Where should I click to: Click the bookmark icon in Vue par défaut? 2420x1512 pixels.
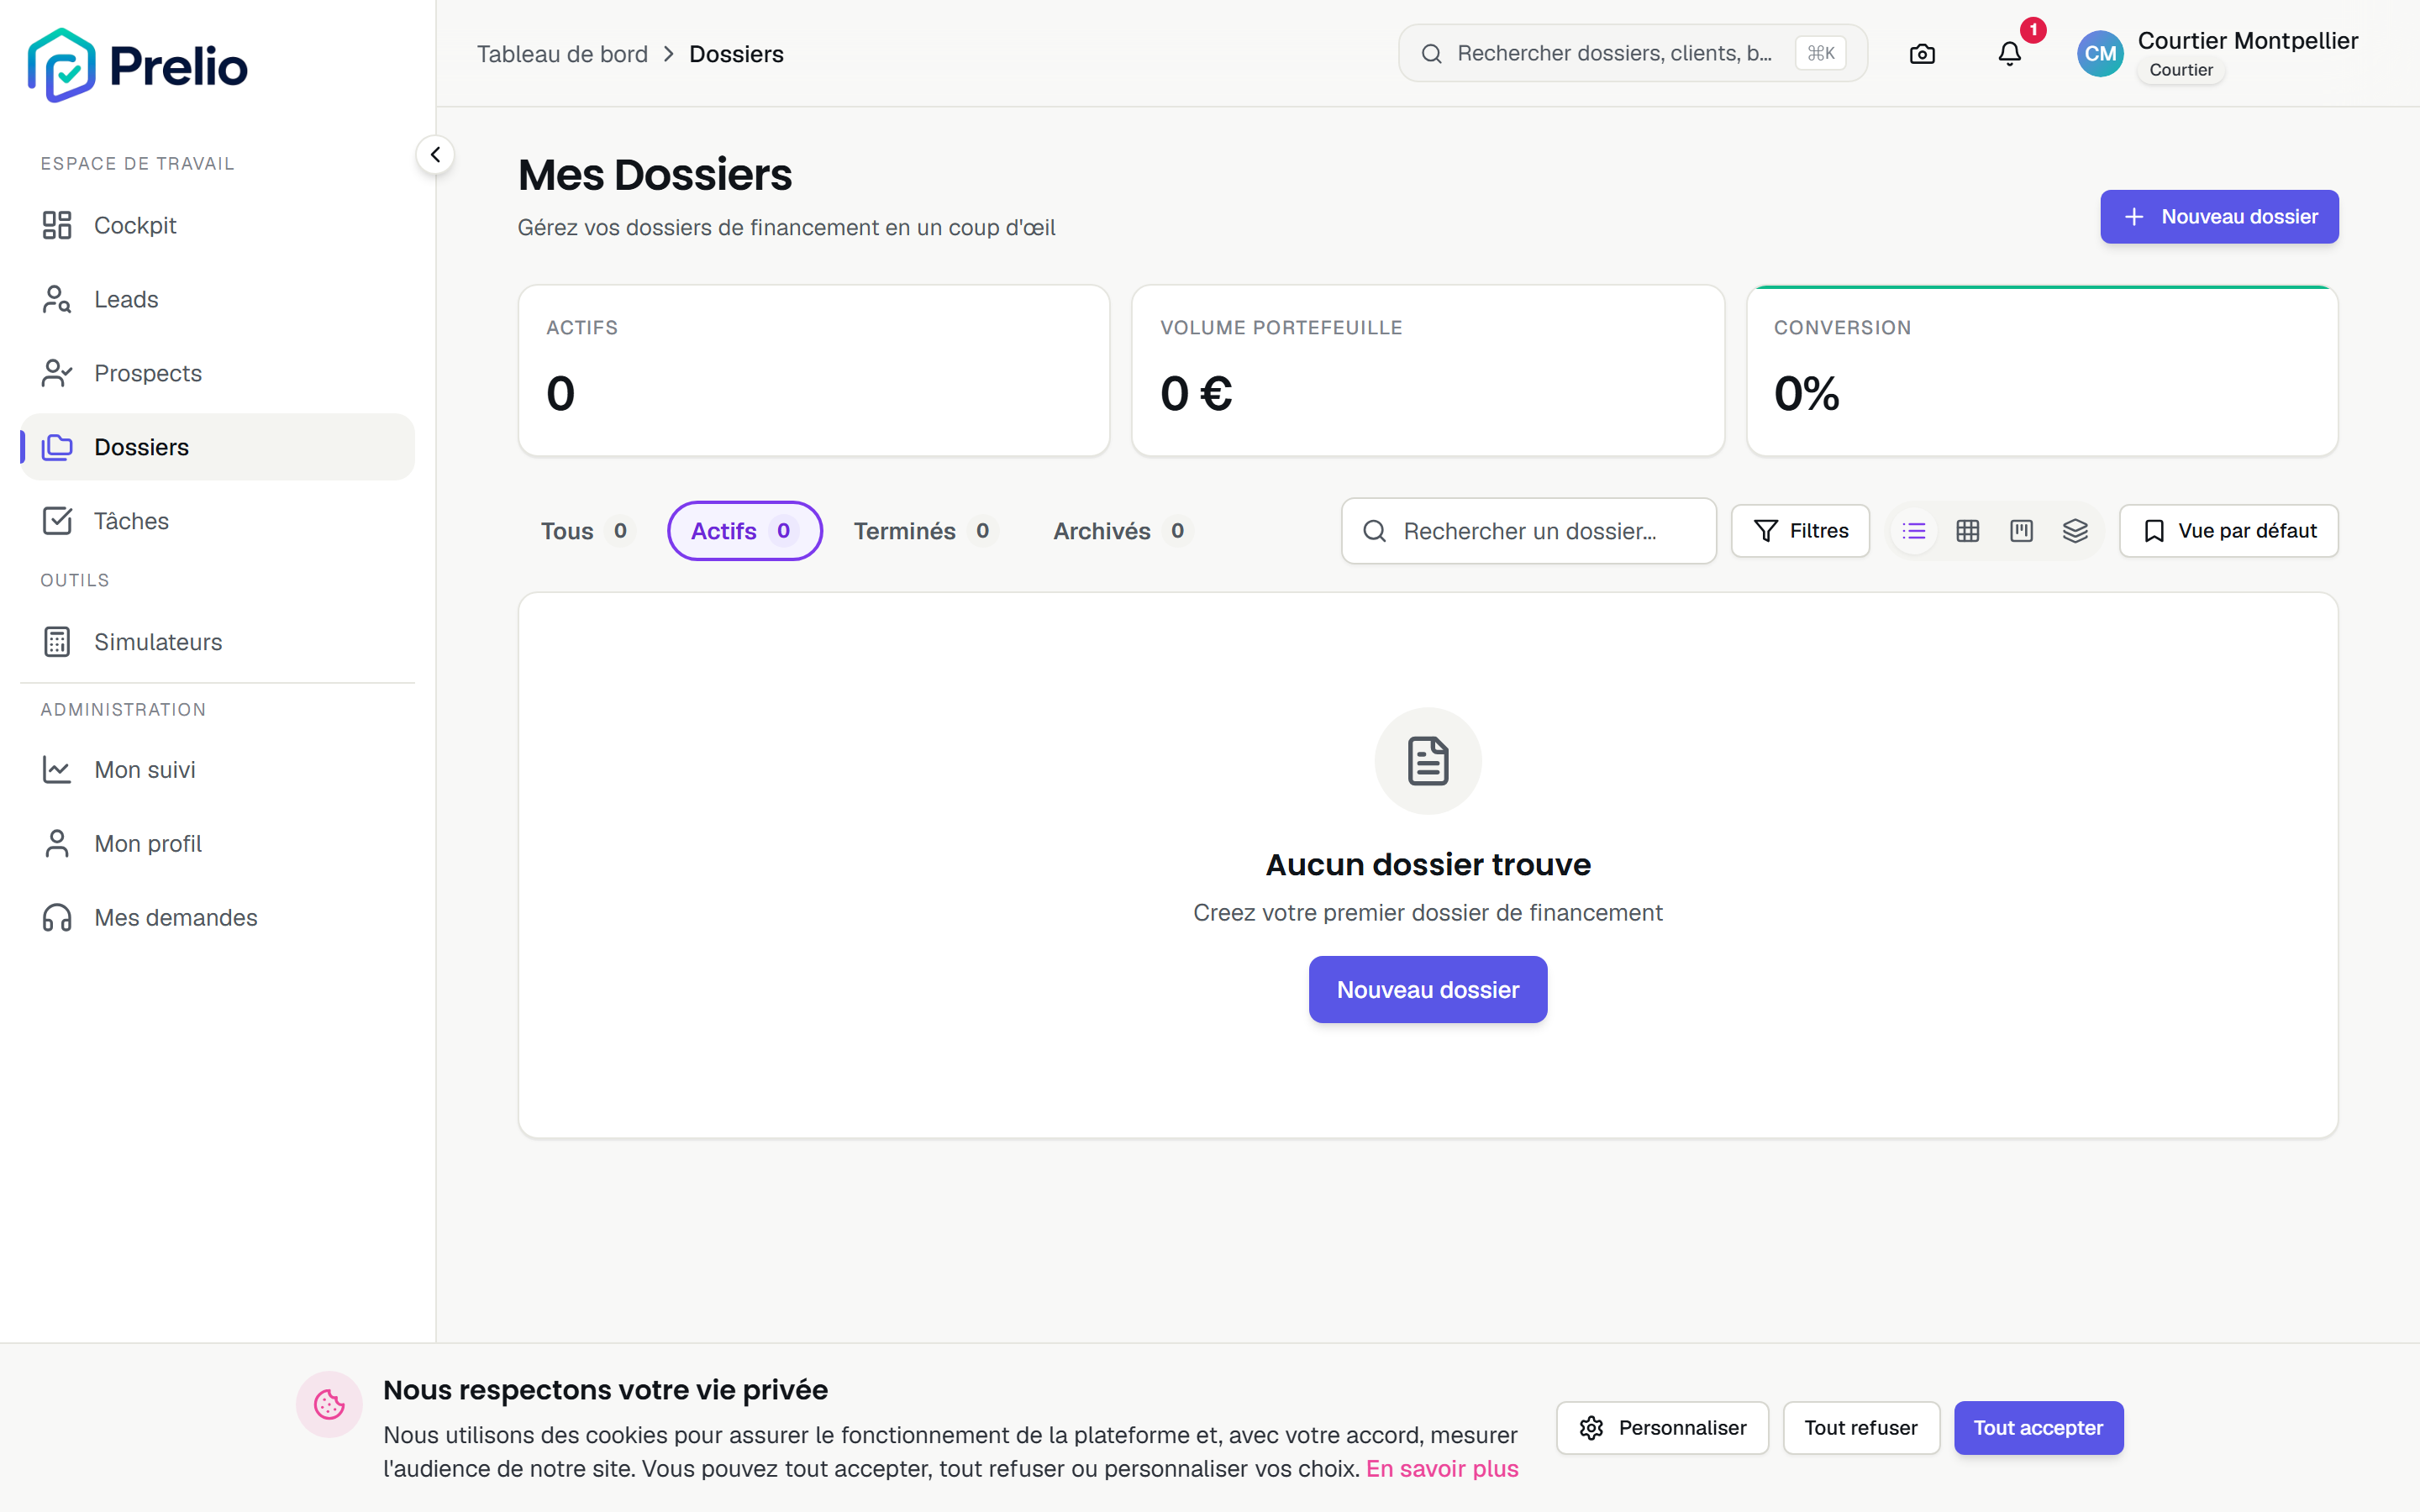tap(2155, 531)
